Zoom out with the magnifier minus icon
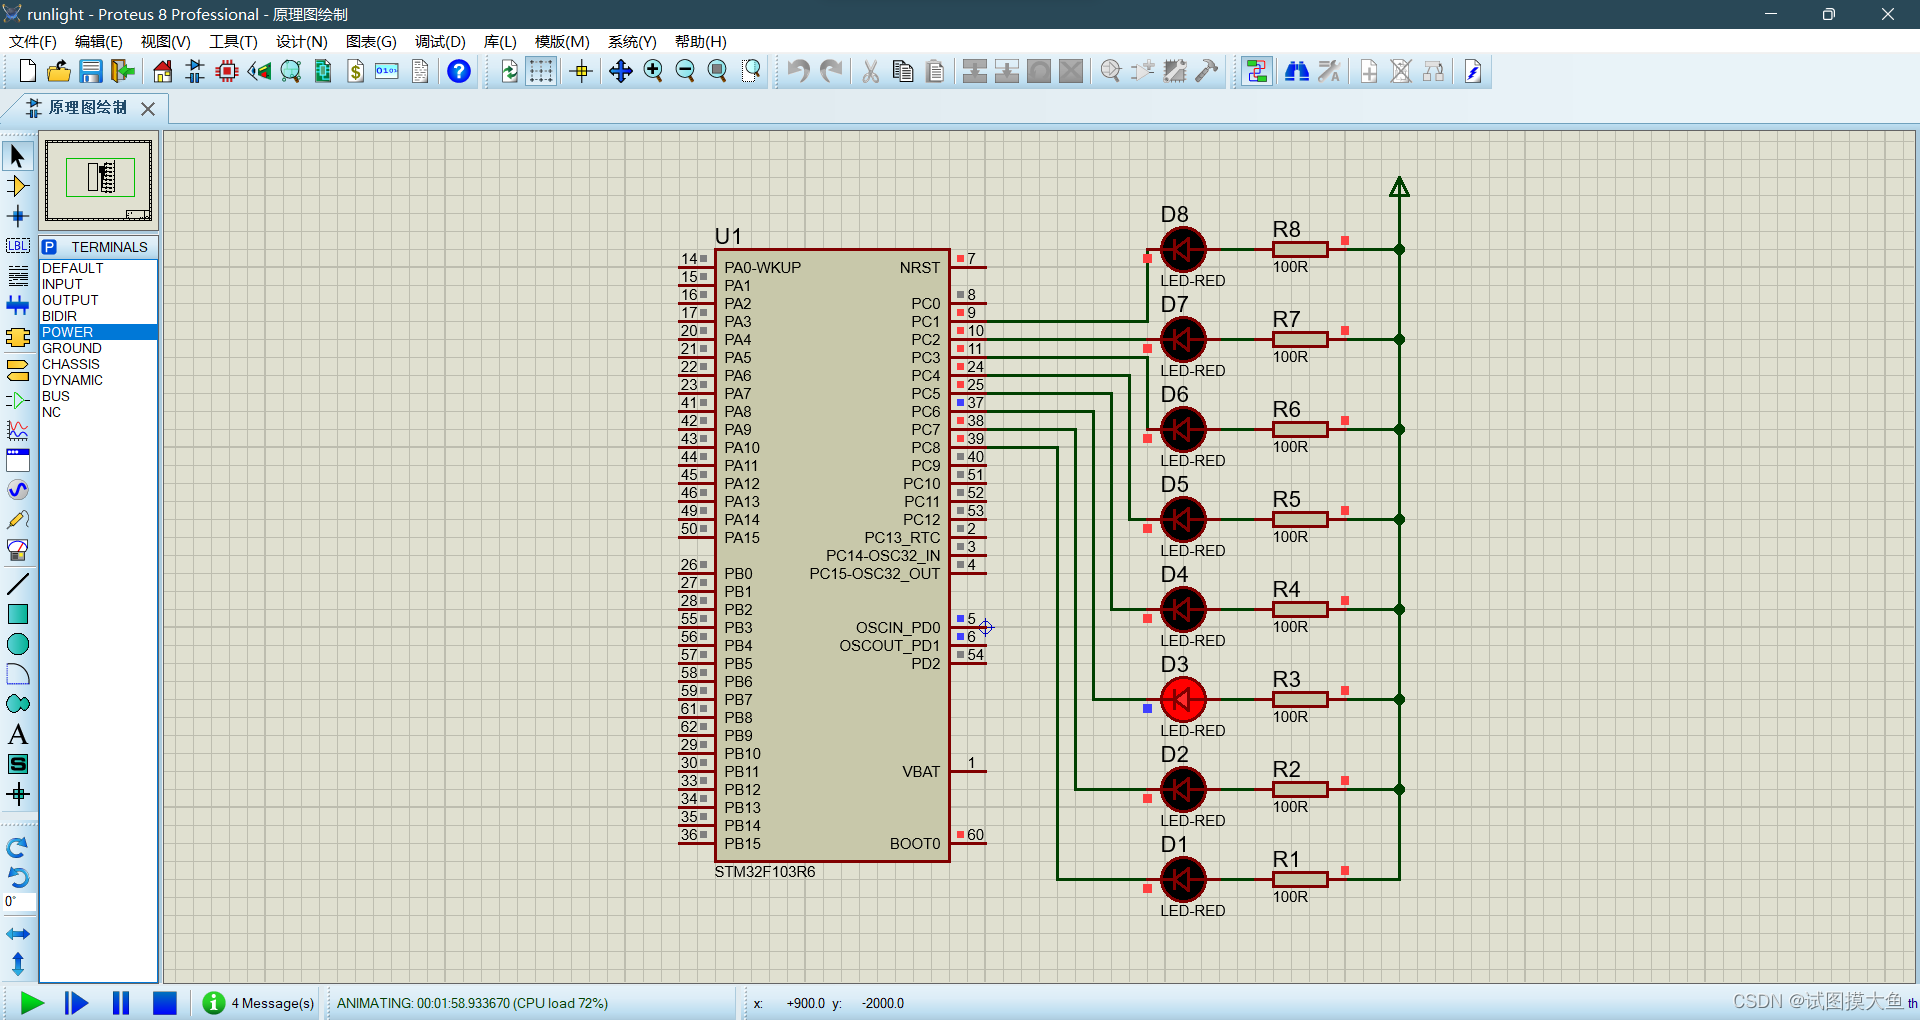 click(x=686, y=71)
